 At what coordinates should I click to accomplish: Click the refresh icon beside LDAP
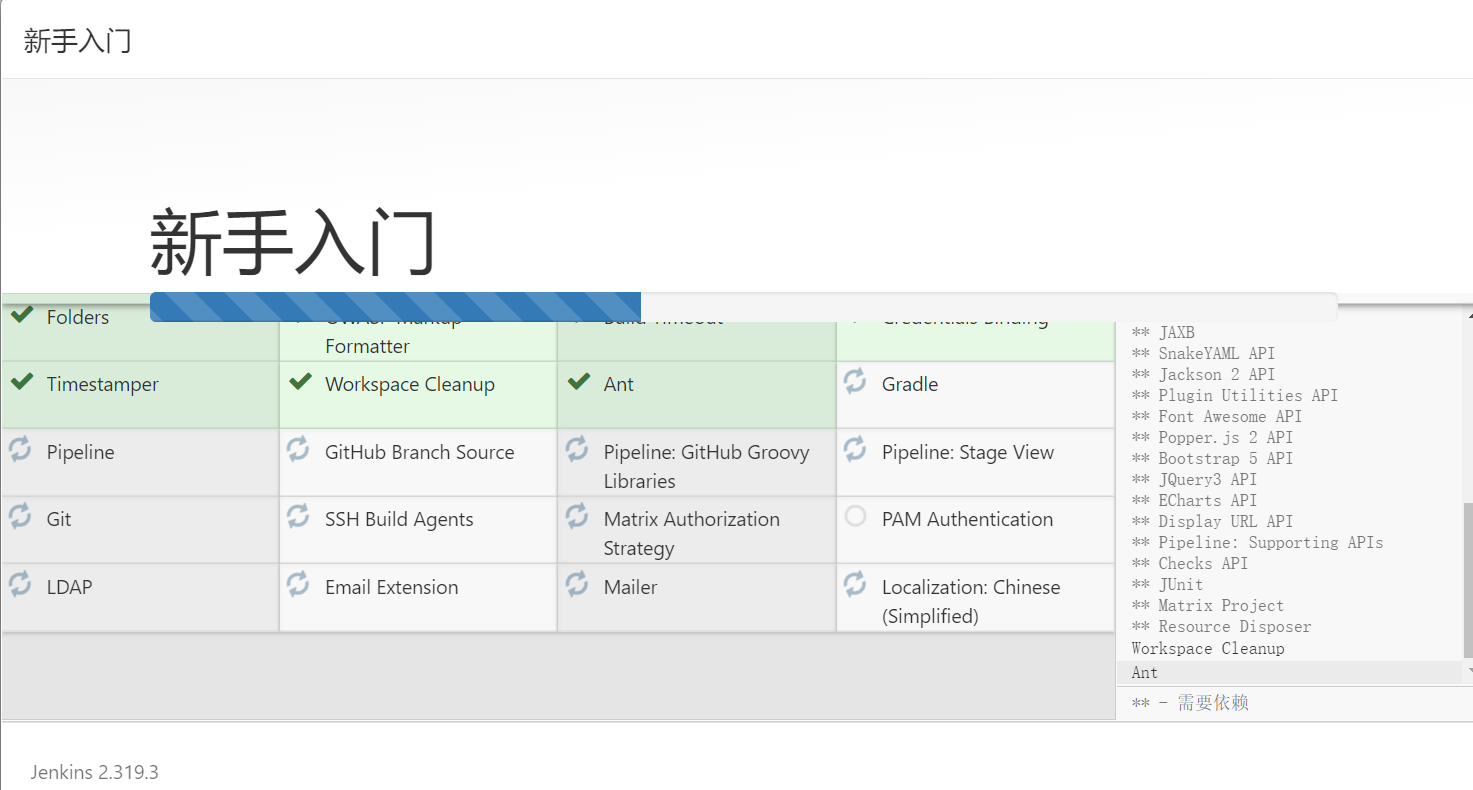[x=20, y=584]
